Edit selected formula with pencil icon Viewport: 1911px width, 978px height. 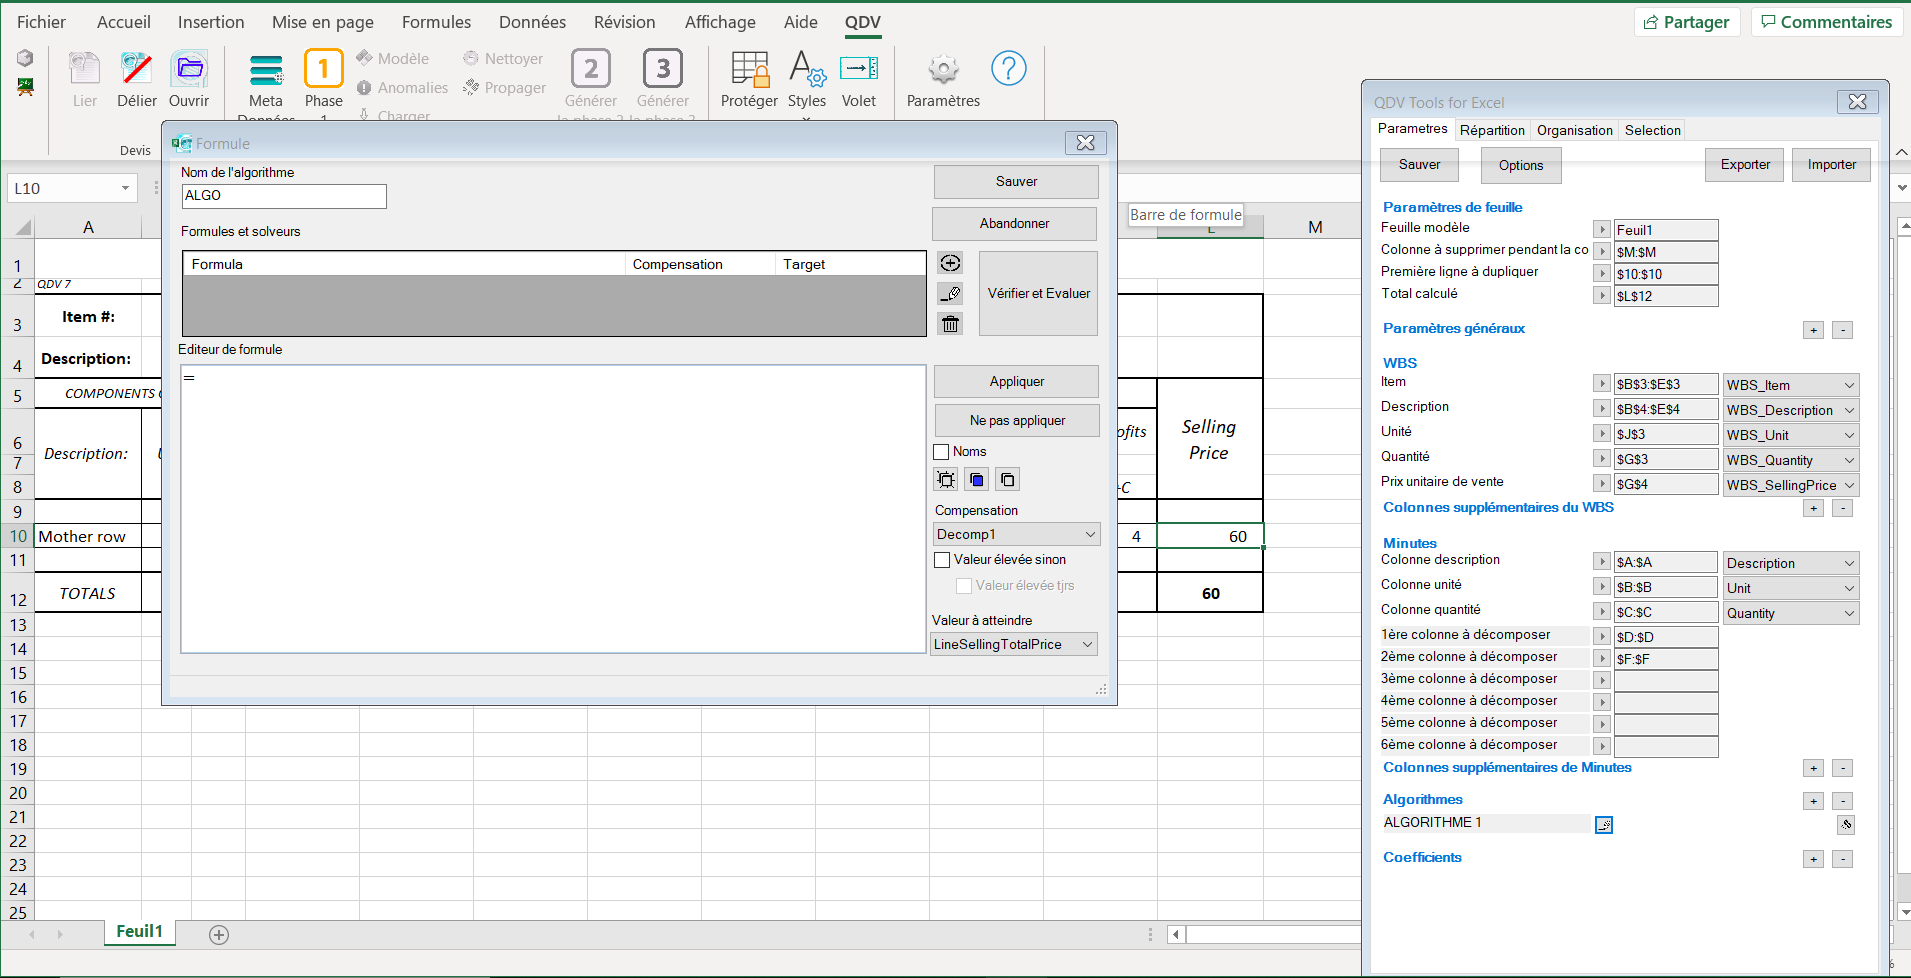pyautogui.click(x=950, y=294)
